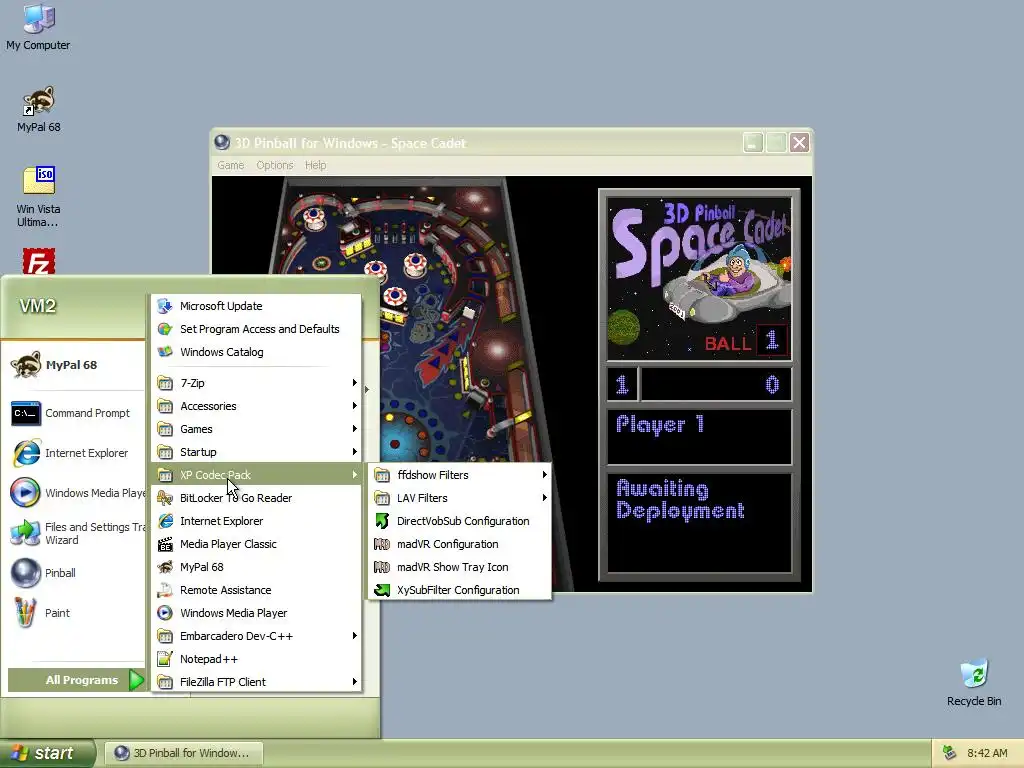
Task: Click the Internet Explorer icon in left Start panel
Action: [x=26, y=453]
